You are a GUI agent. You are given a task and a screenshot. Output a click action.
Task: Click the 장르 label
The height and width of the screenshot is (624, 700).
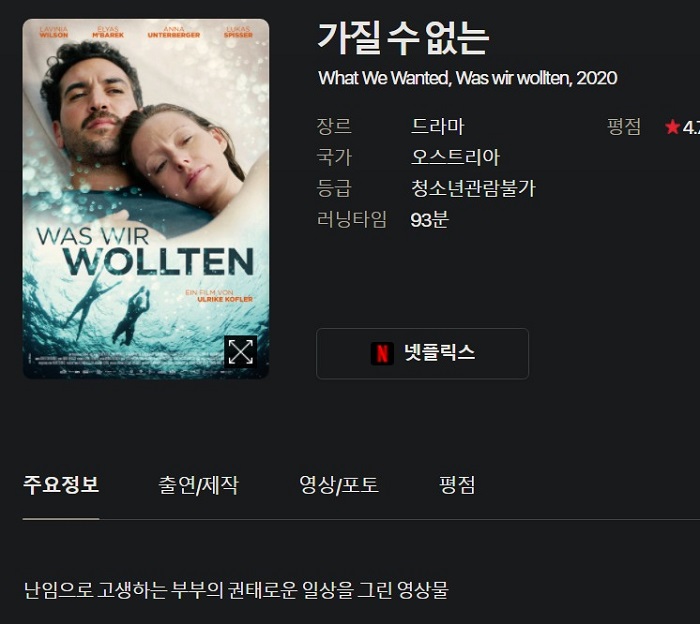[334, 126]
